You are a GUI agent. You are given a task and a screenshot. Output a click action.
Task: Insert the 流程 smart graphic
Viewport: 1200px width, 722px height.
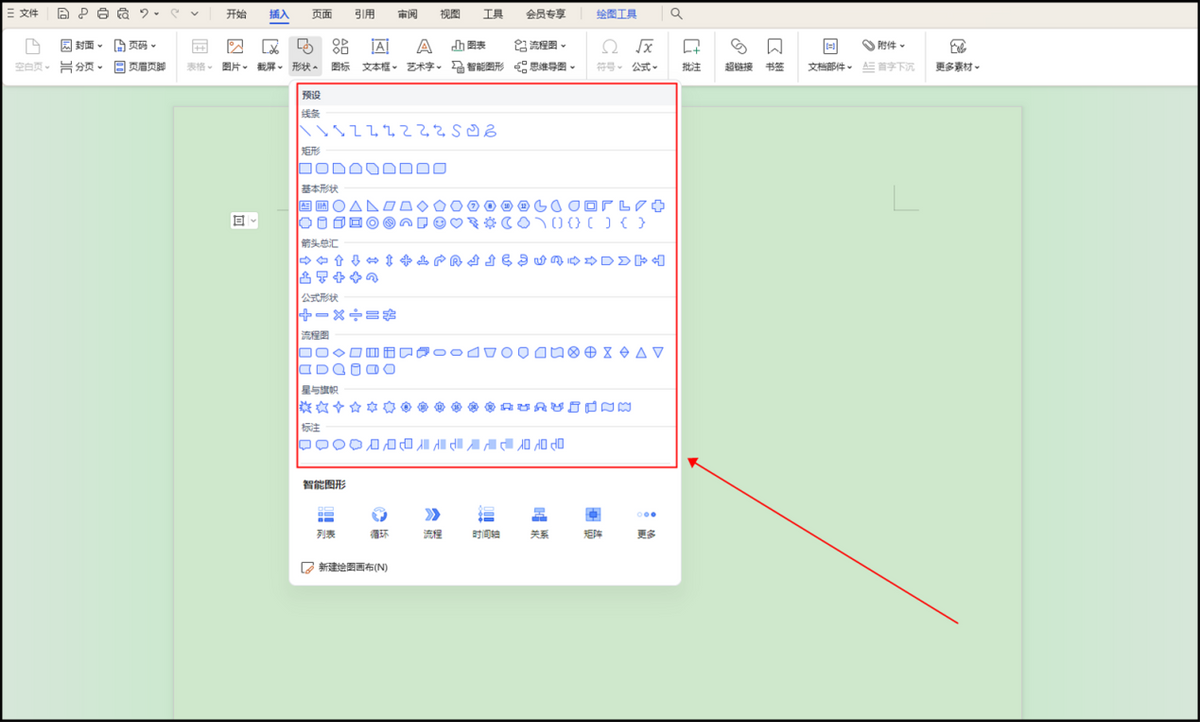432,522
